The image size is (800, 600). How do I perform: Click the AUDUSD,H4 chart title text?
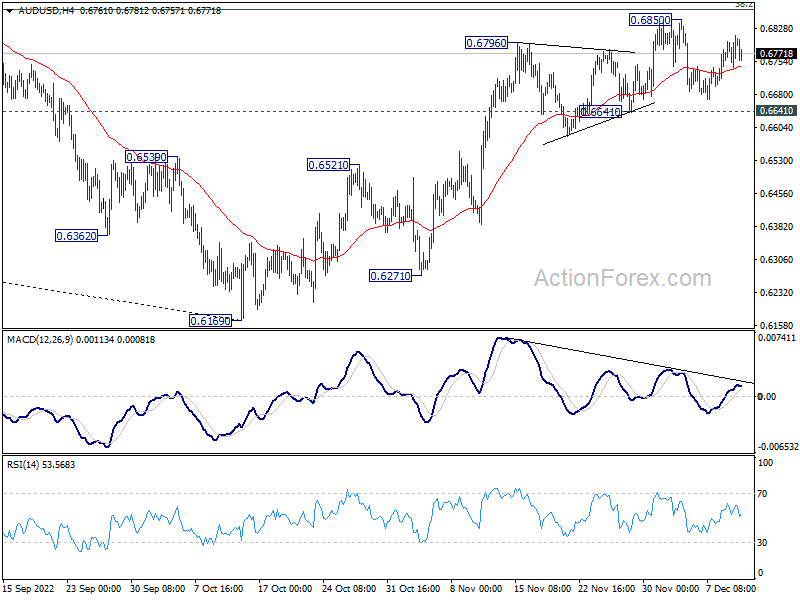[46, 11]
